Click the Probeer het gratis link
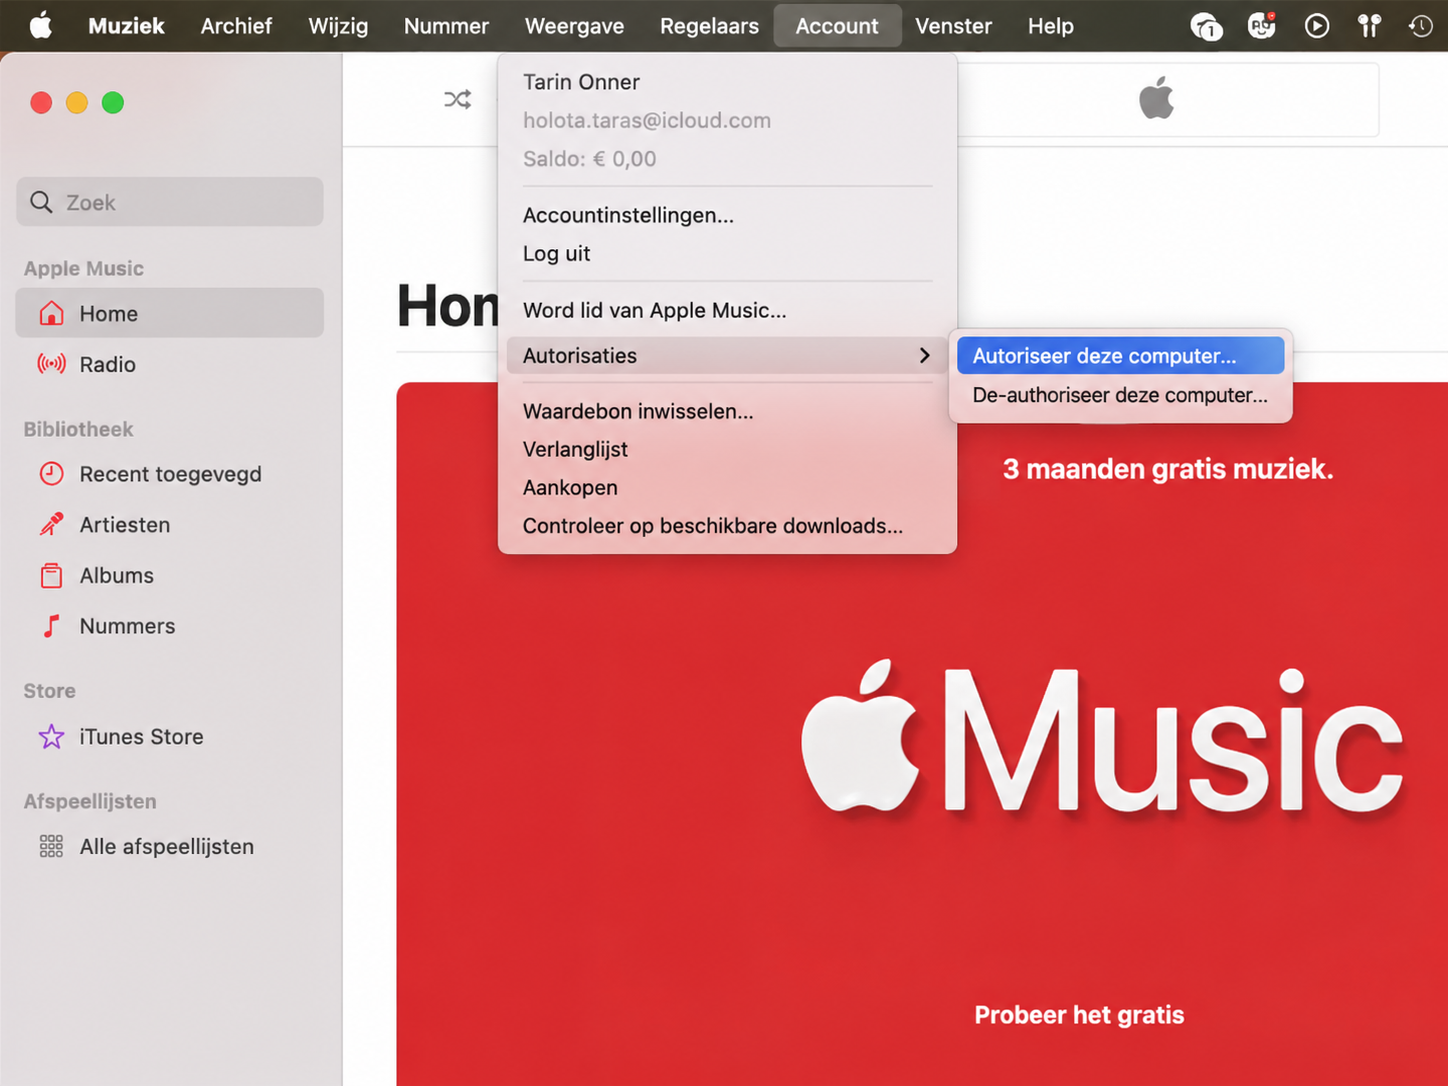The width and height of the screenshot is (1448, 1086). pyautogui.click(x=1079, y=1015)
